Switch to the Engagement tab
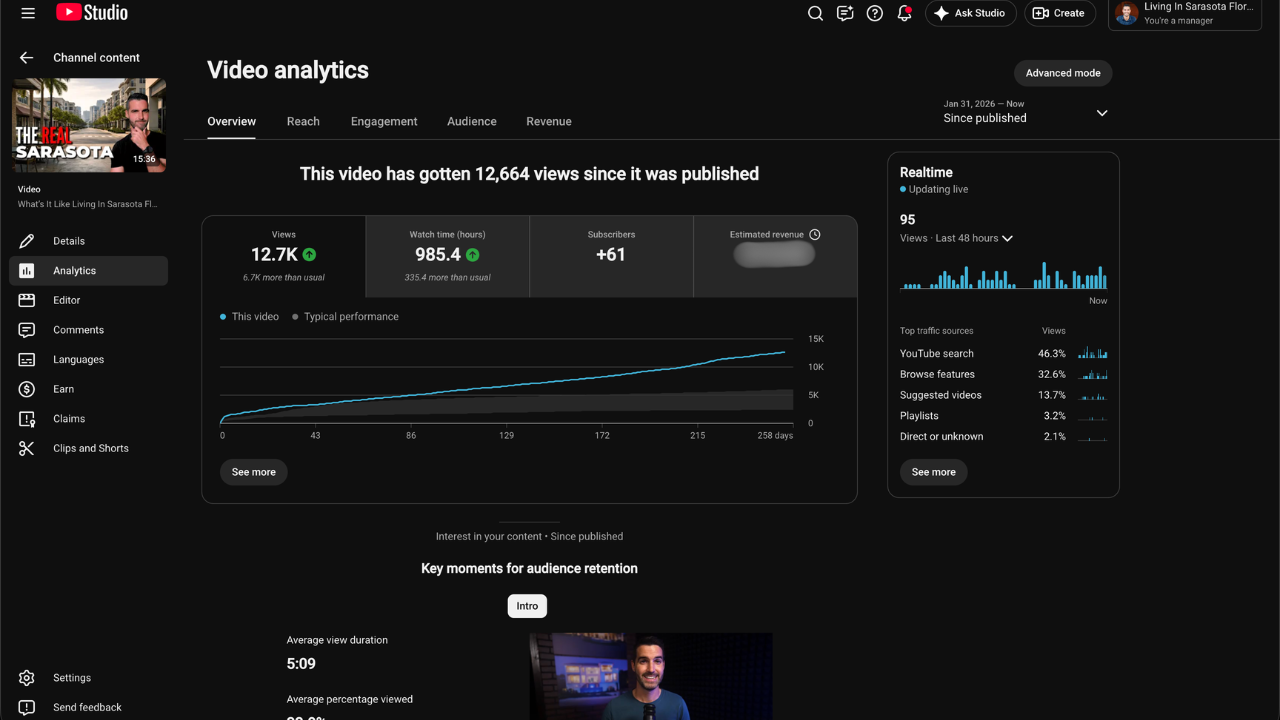The image size is (1280, 720). tap(384, 121)
